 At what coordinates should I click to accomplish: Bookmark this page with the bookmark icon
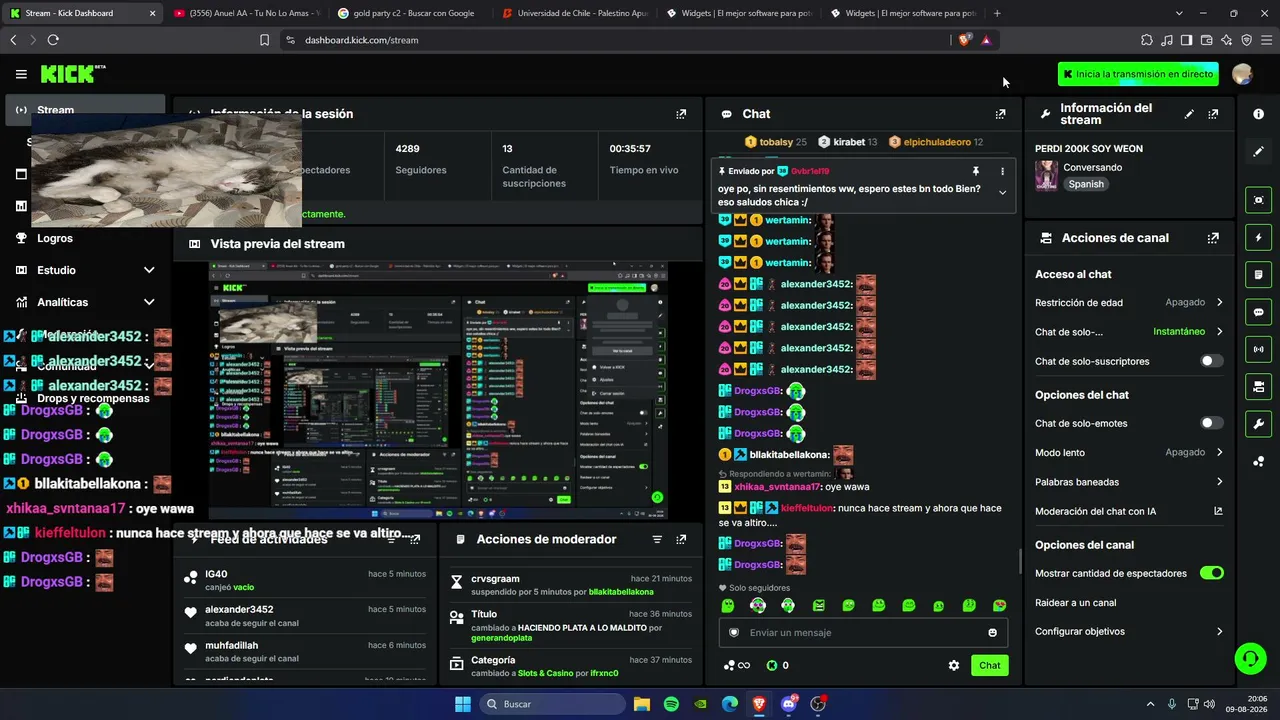pos(264,40)
